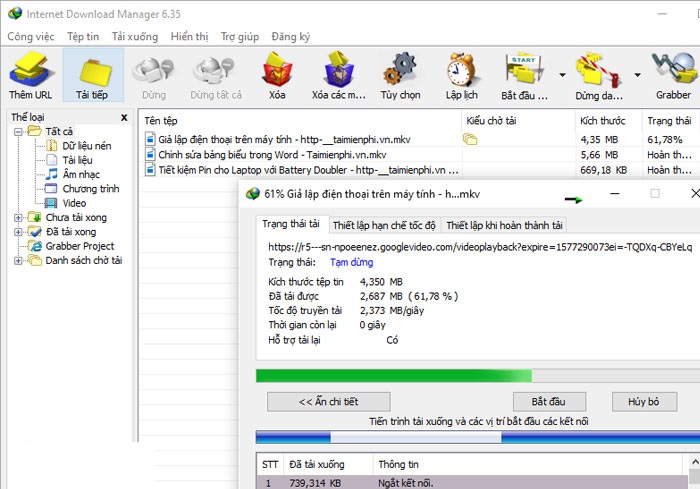Sort by Trạng thái column header
Viewport: 700px width, 489px height.
[671, 121]
